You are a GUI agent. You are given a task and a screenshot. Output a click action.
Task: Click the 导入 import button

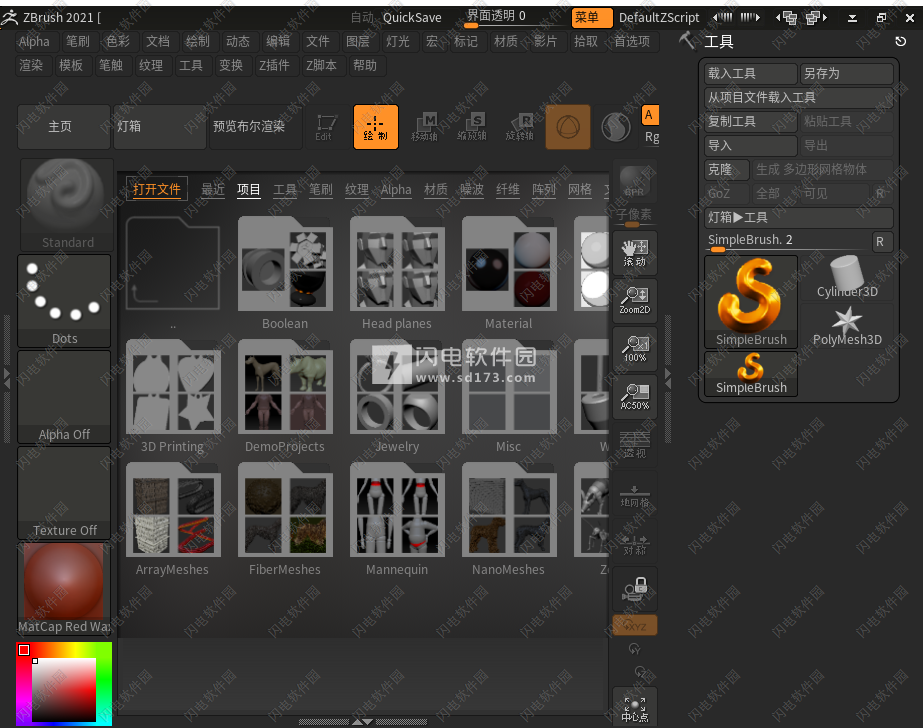[751, 145]
